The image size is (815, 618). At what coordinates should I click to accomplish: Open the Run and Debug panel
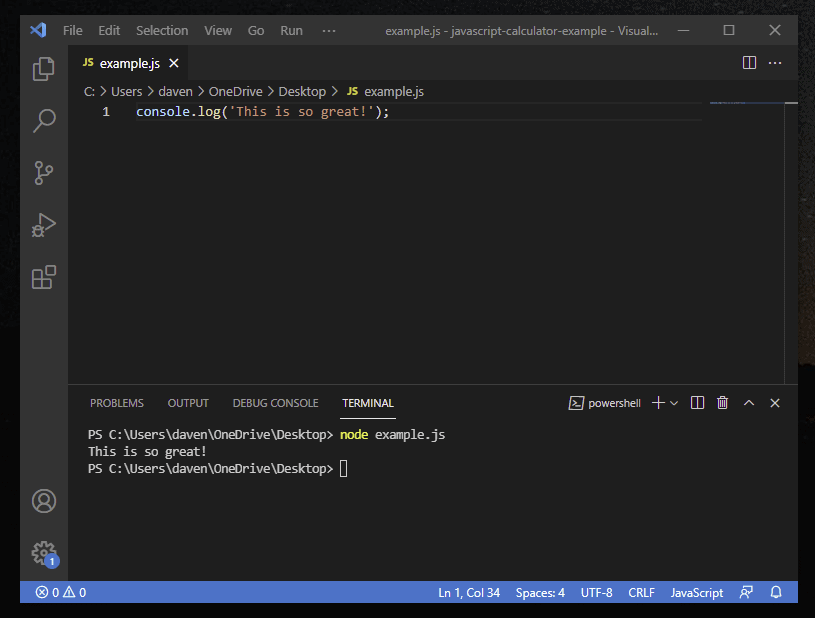[x=43, y=224]
